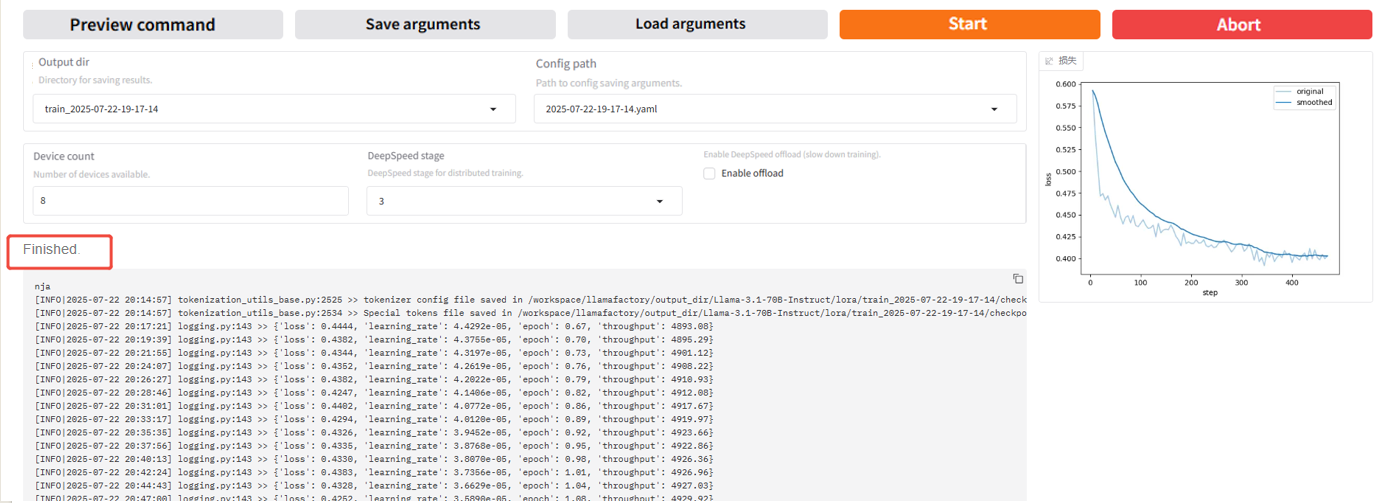Click the first log line reading nja
The width and height of the screenshot is (1380, 503).
tap(42, 286)
